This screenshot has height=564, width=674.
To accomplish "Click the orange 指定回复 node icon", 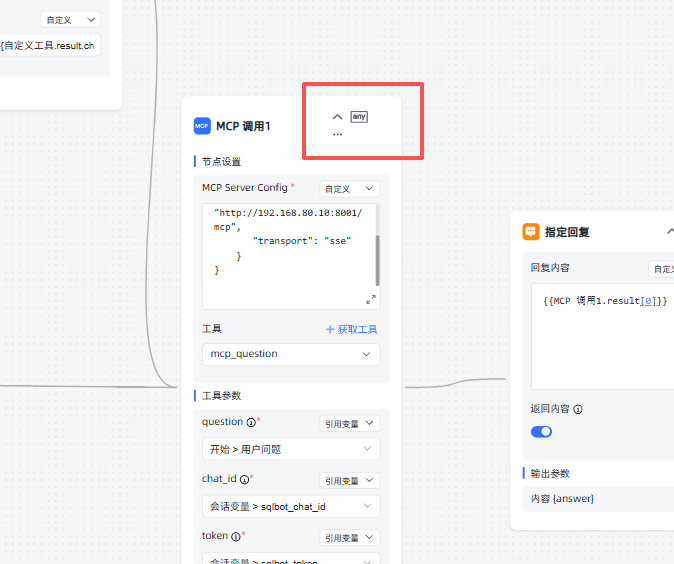I will pos(531,231).
